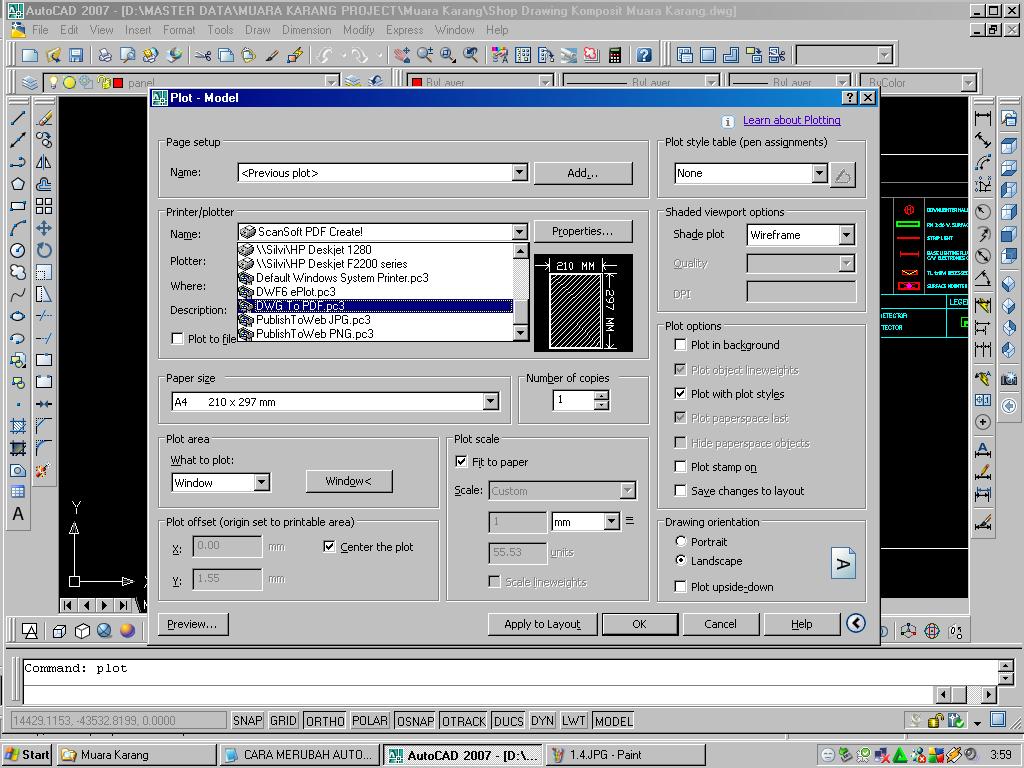Open What to plot Window dropdown

click(x=262, y=482)
